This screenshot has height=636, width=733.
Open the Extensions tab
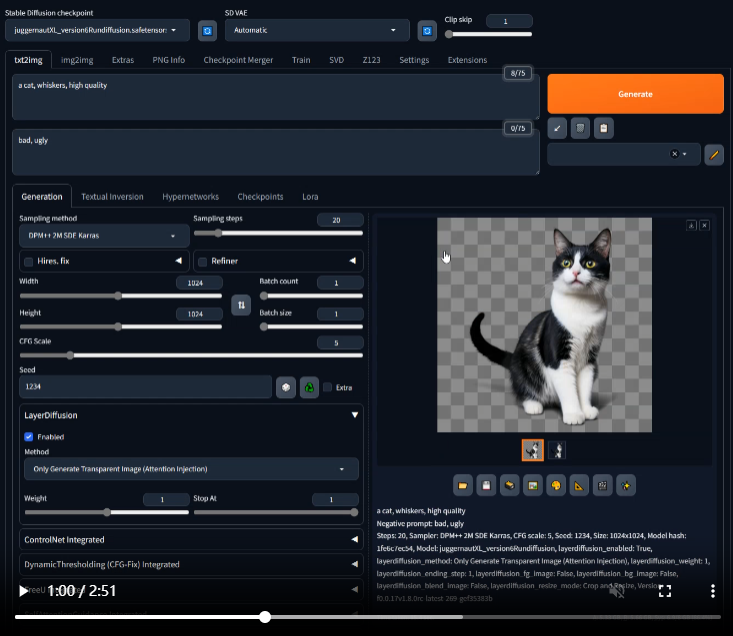click(467, 60)
